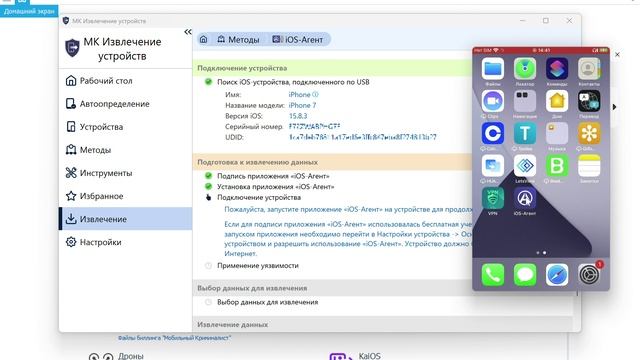Select the iOS-Агент breadcrumb
Viewport: 640px width, 360px height.
point(298,40)
